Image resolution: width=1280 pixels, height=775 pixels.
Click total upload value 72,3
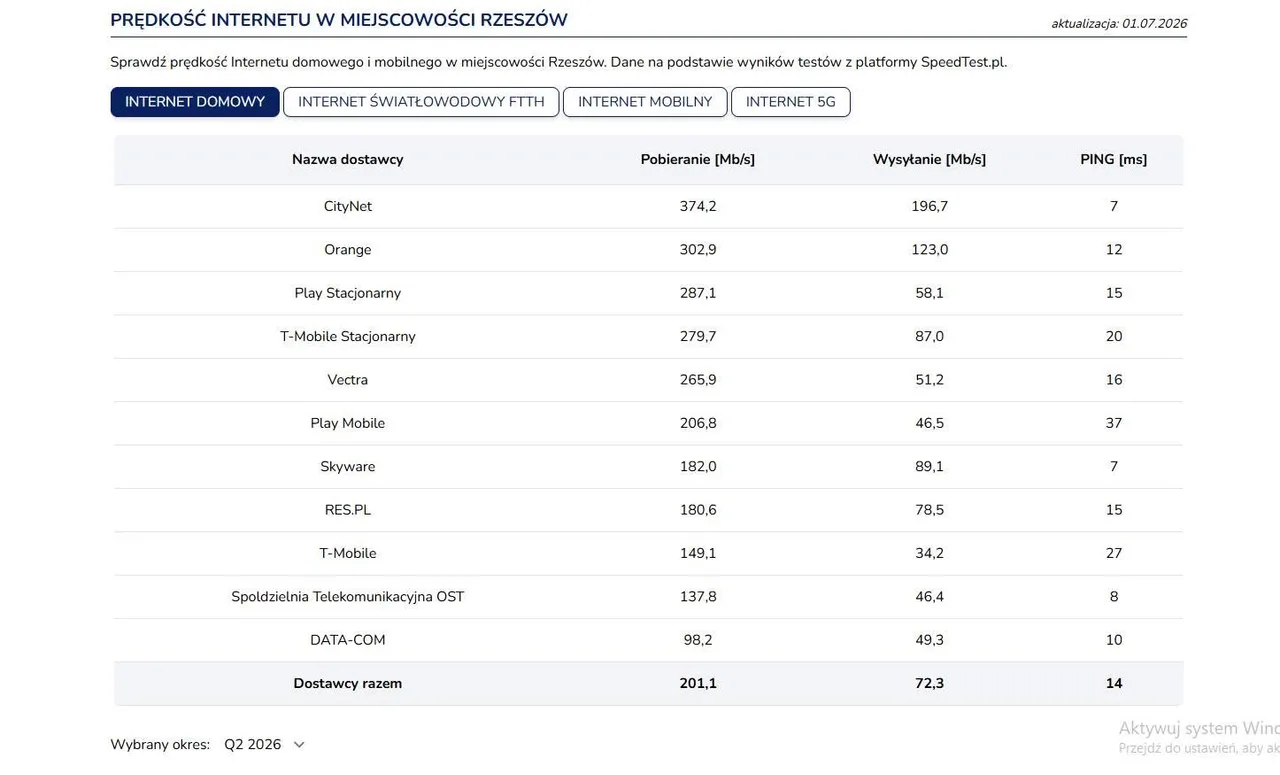[x=930, y=684]
